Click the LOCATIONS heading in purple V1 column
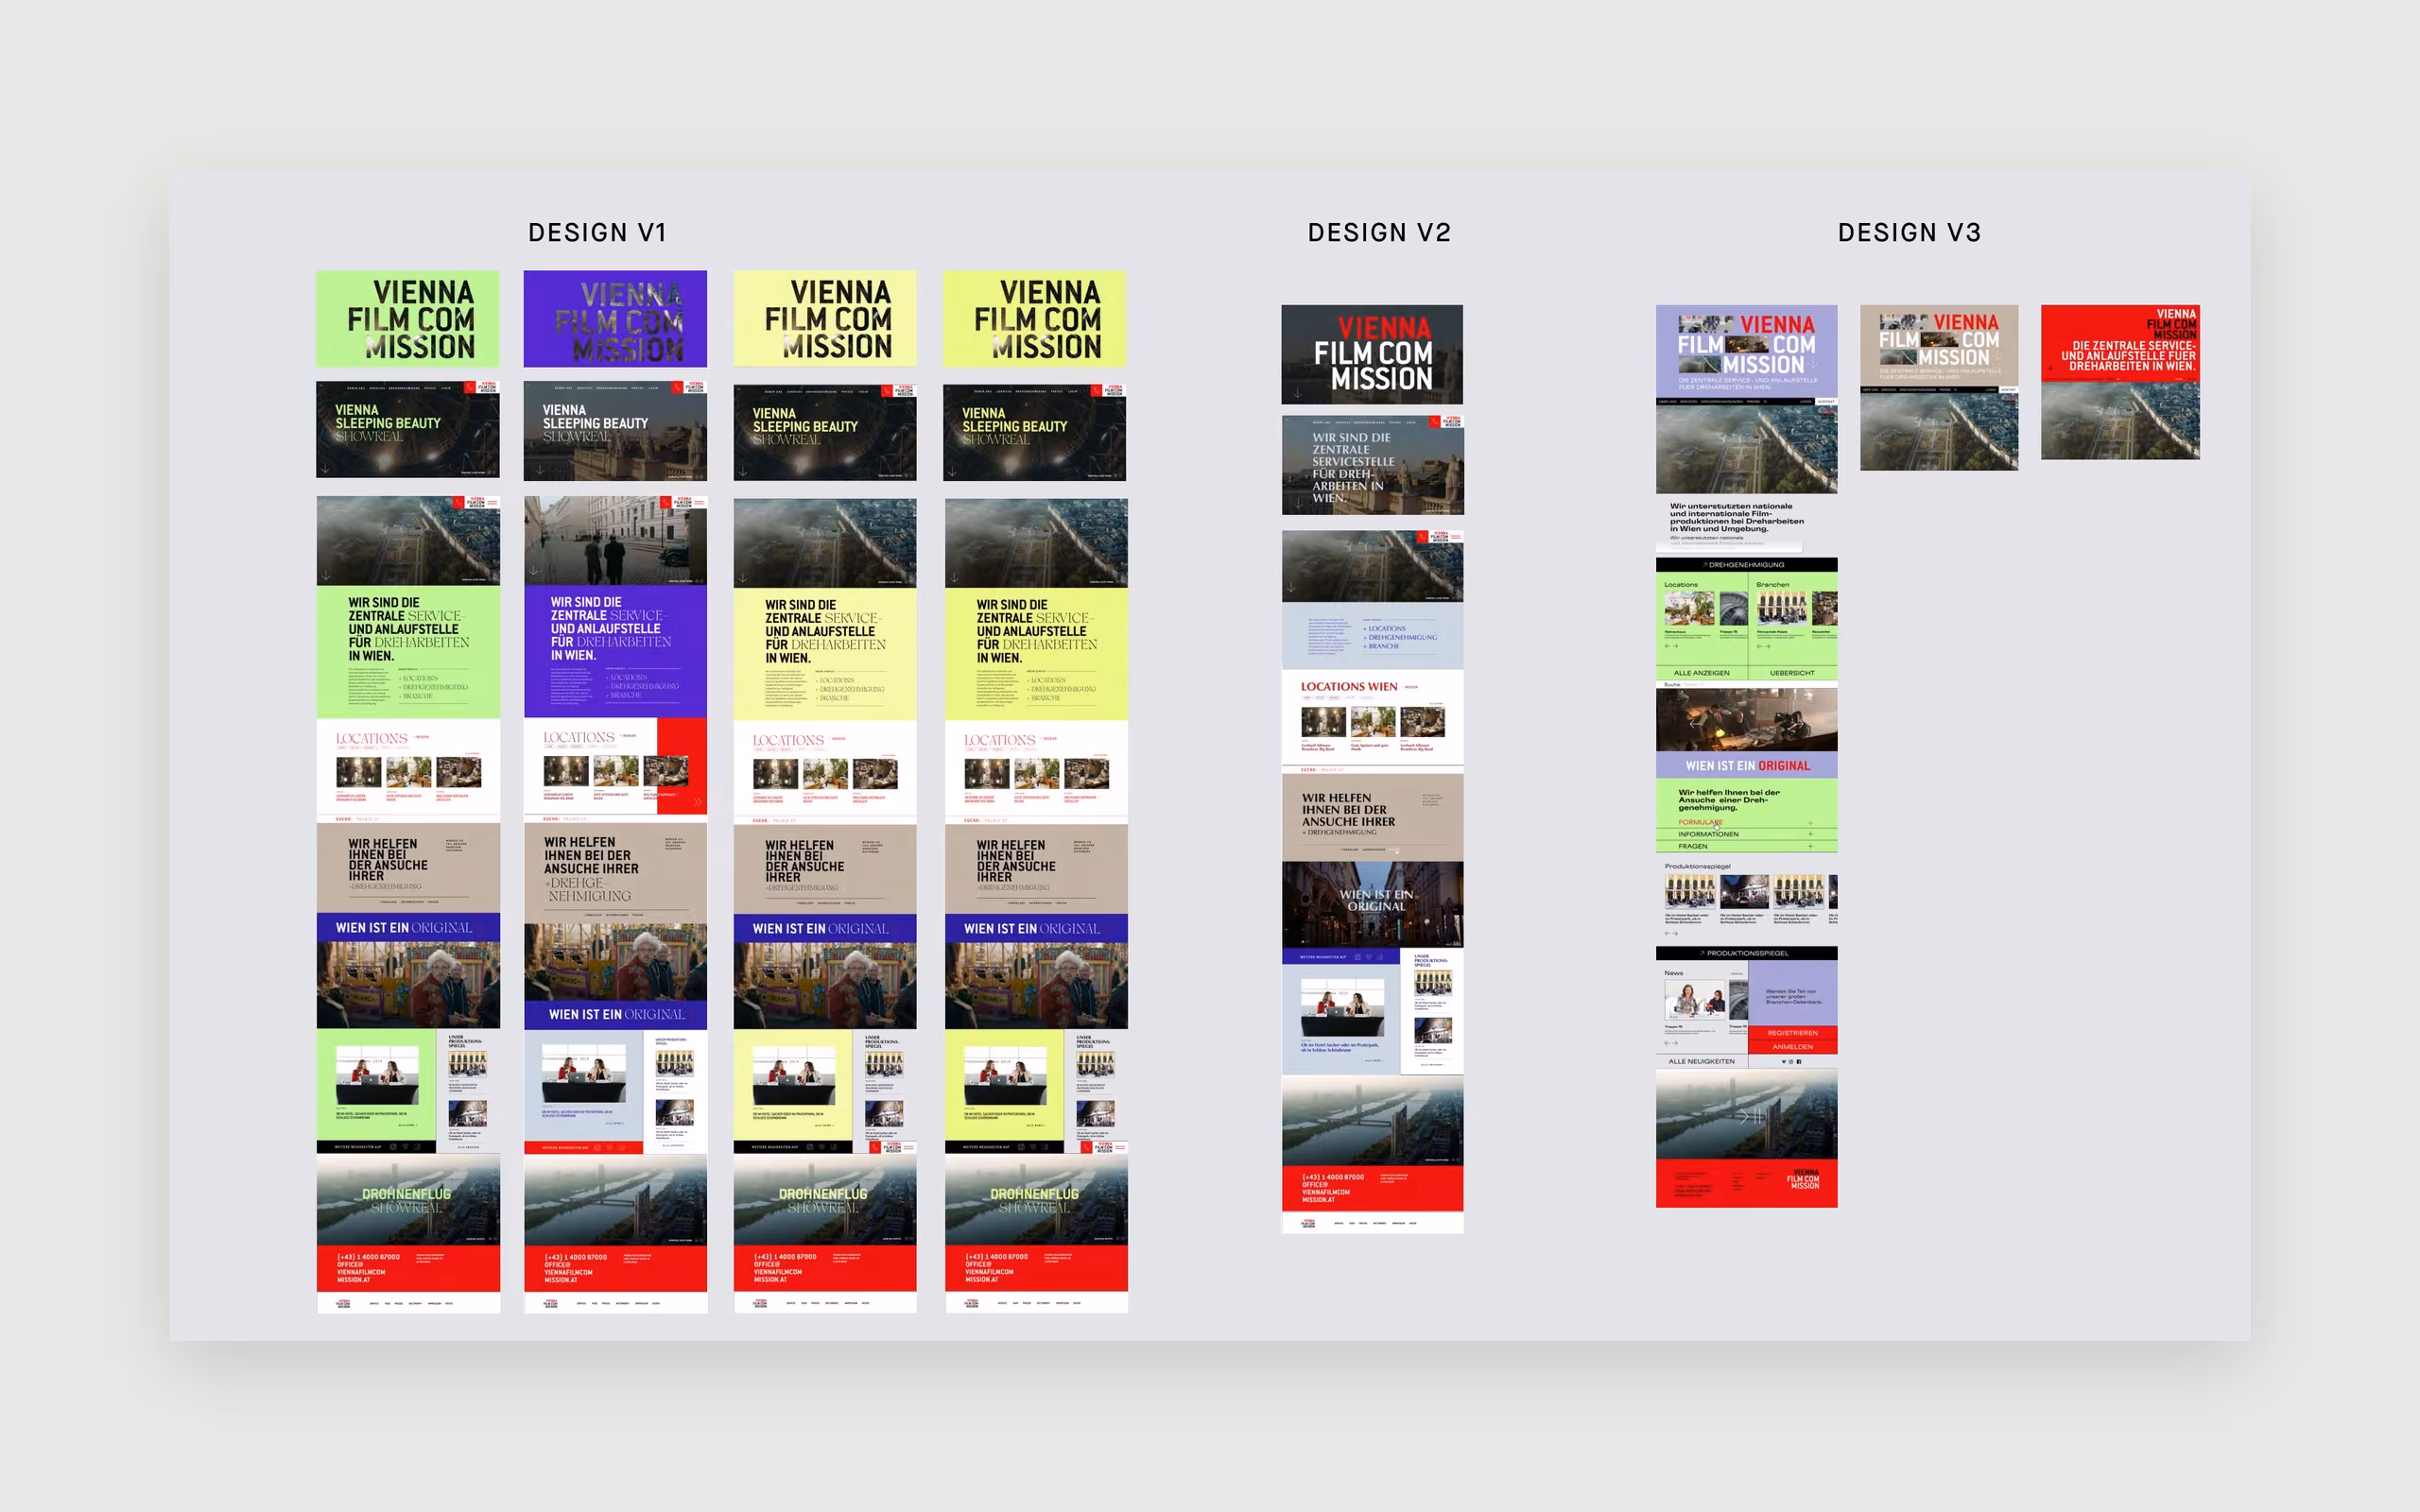The image size is (2420, 1512). (579, 737)
